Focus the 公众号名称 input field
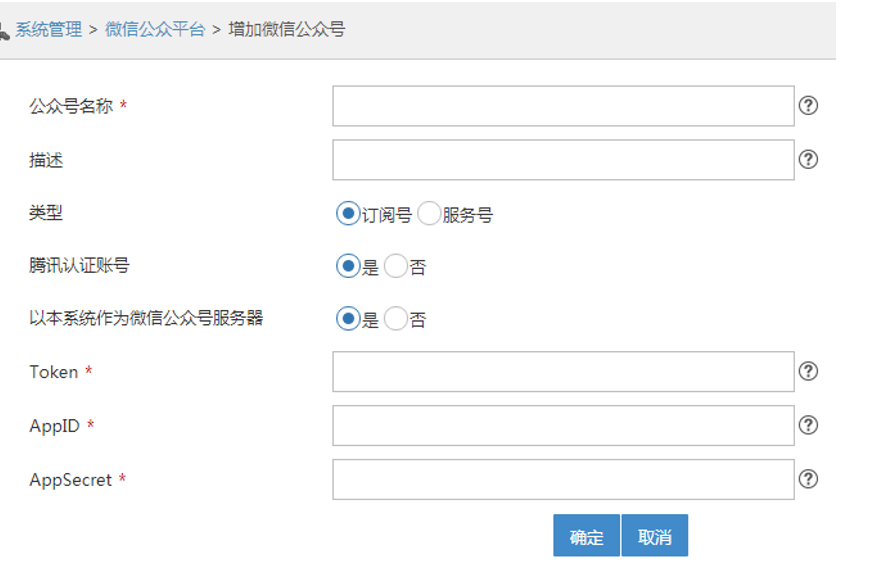Screen dimensions: 884x581 563,106
